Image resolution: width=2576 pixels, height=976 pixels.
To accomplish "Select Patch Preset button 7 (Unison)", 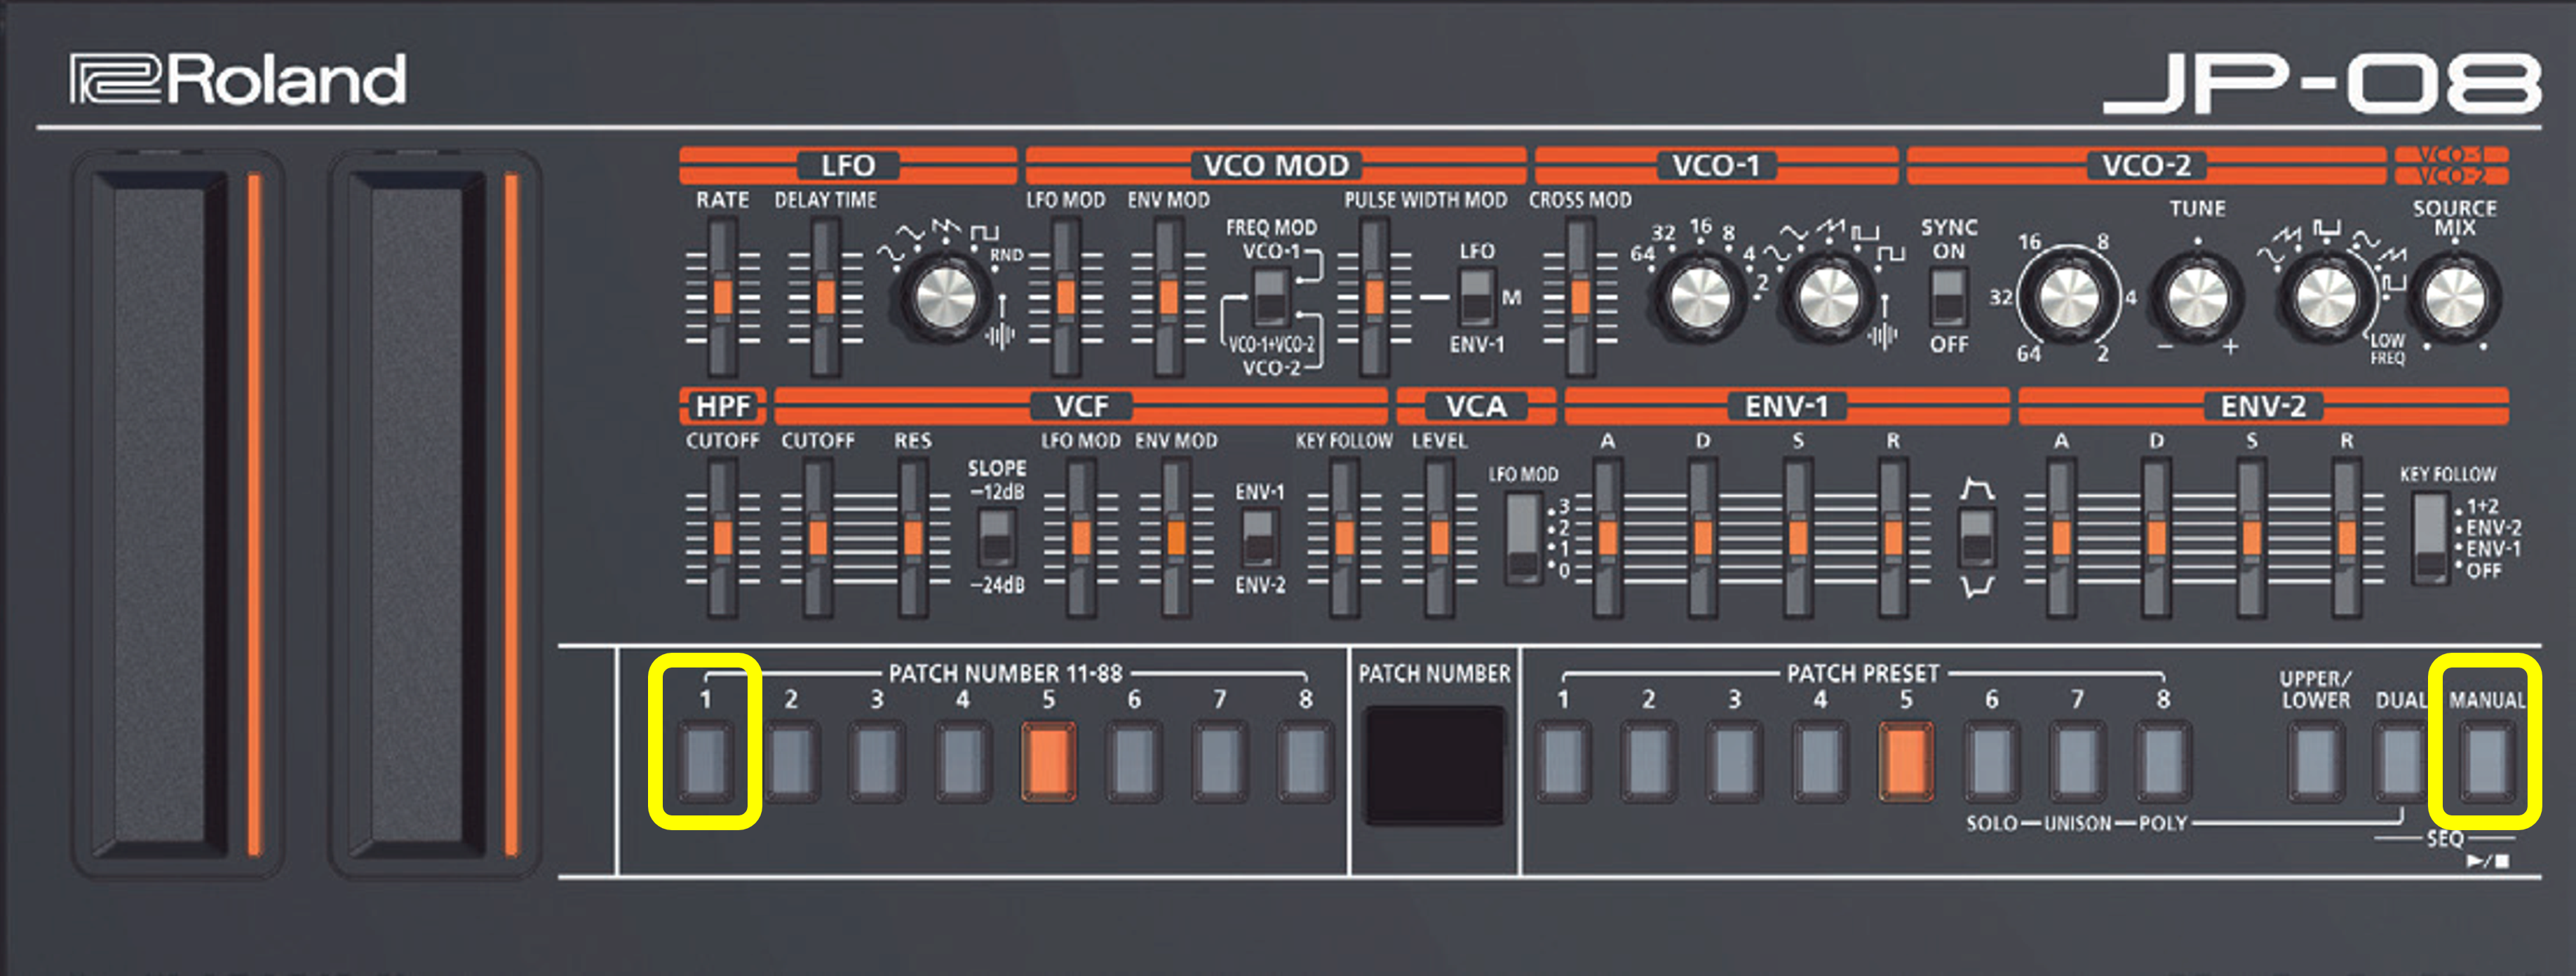I will point(2077,762).
